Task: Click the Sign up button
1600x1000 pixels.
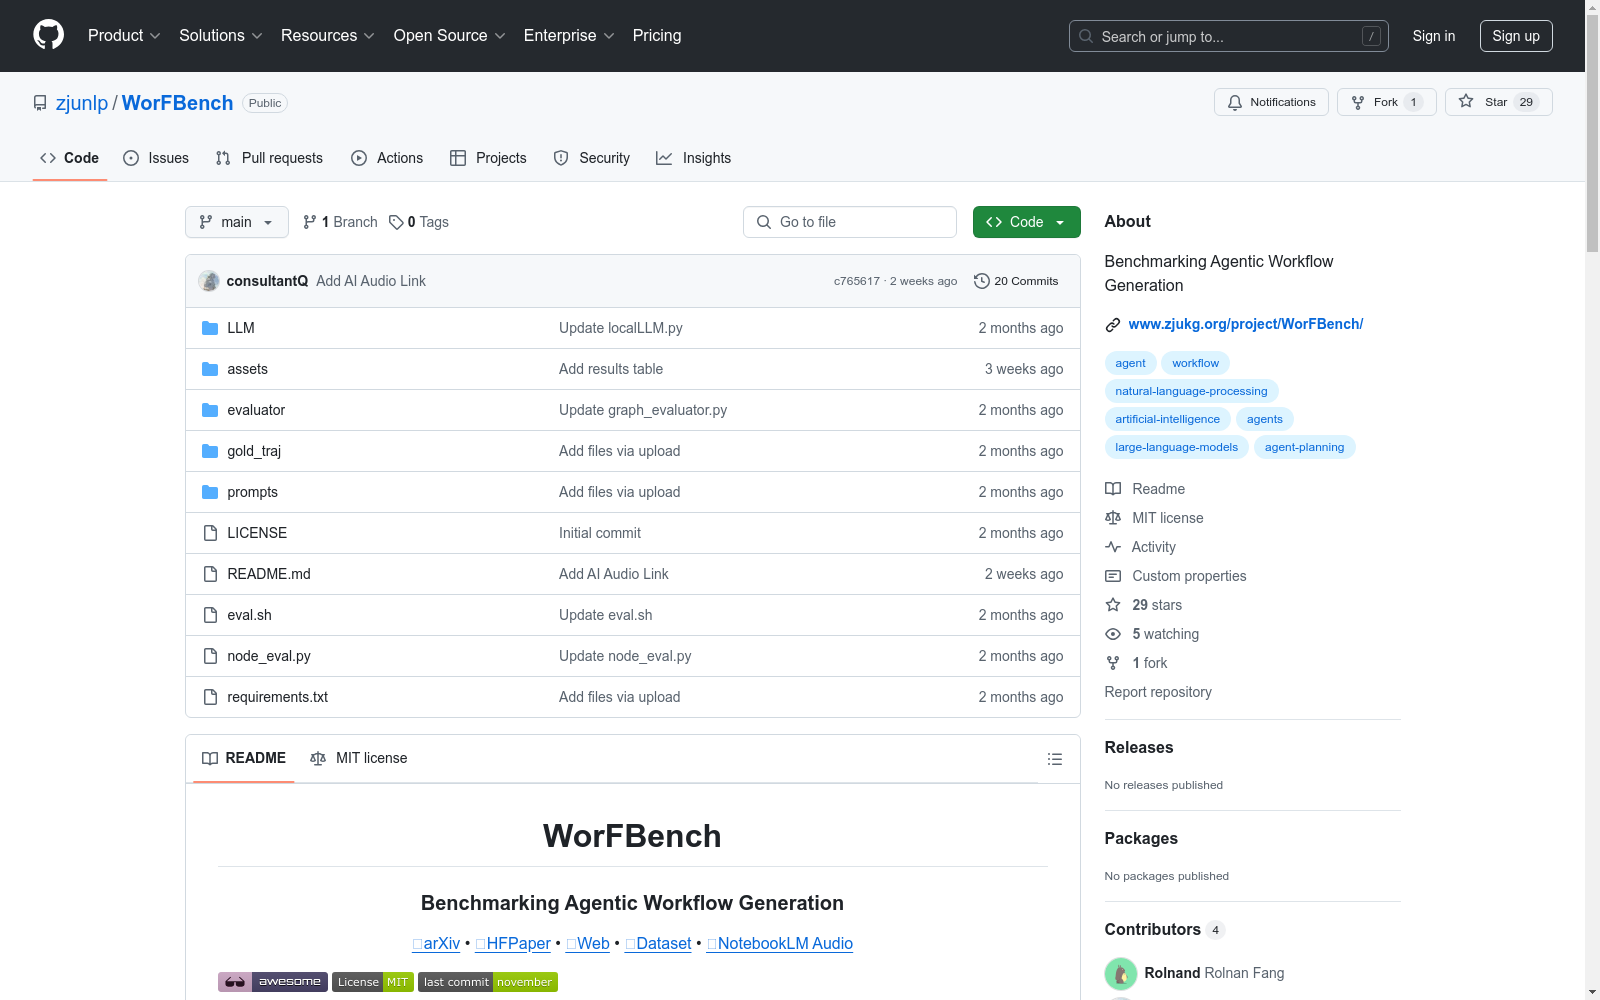Action: click(1516, 36)
